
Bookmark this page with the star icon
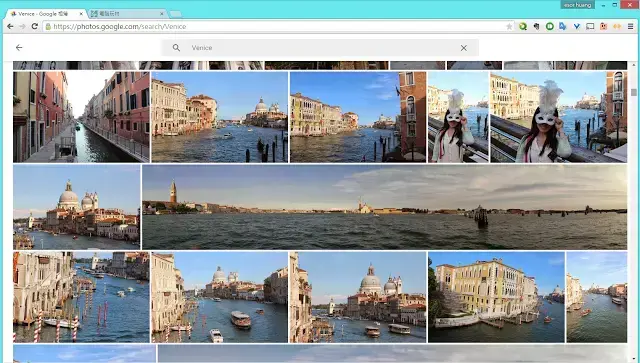pos(509,27)
